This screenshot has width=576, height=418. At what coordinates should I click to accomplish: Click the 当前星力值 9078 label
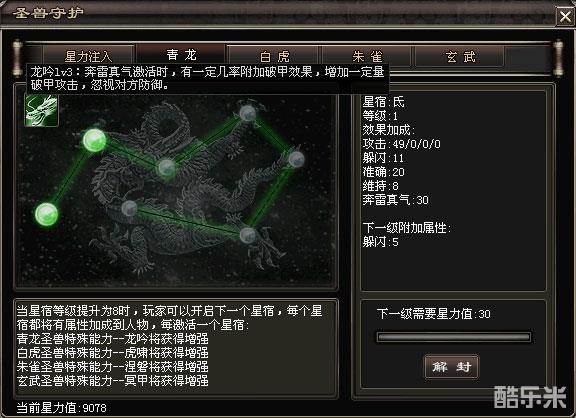pyautogui.click(x=61, y=408)
